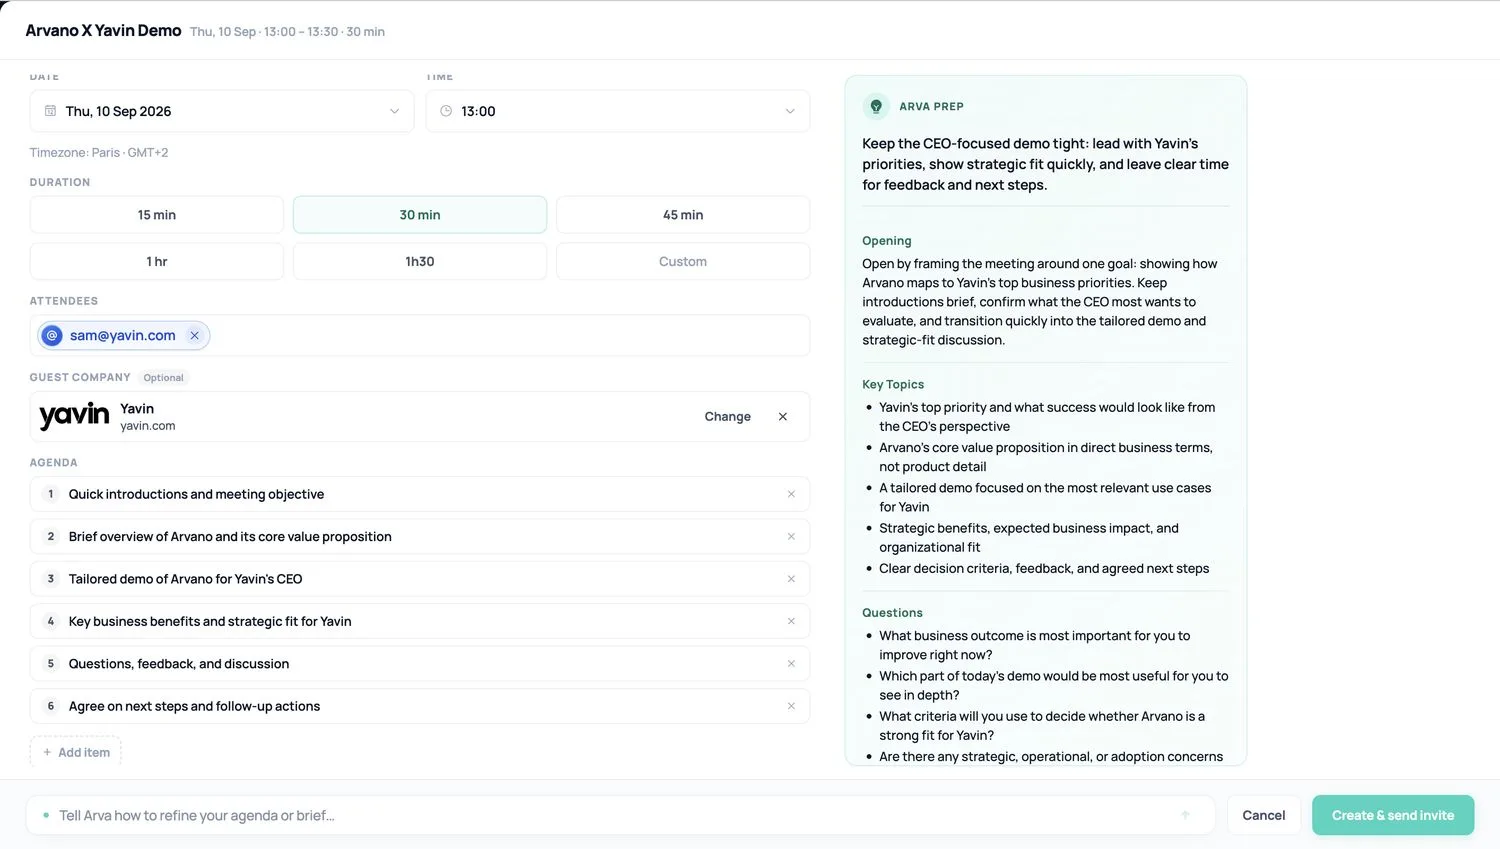Delete the "Questions, feedback, and discussion" item

point(791,664)
